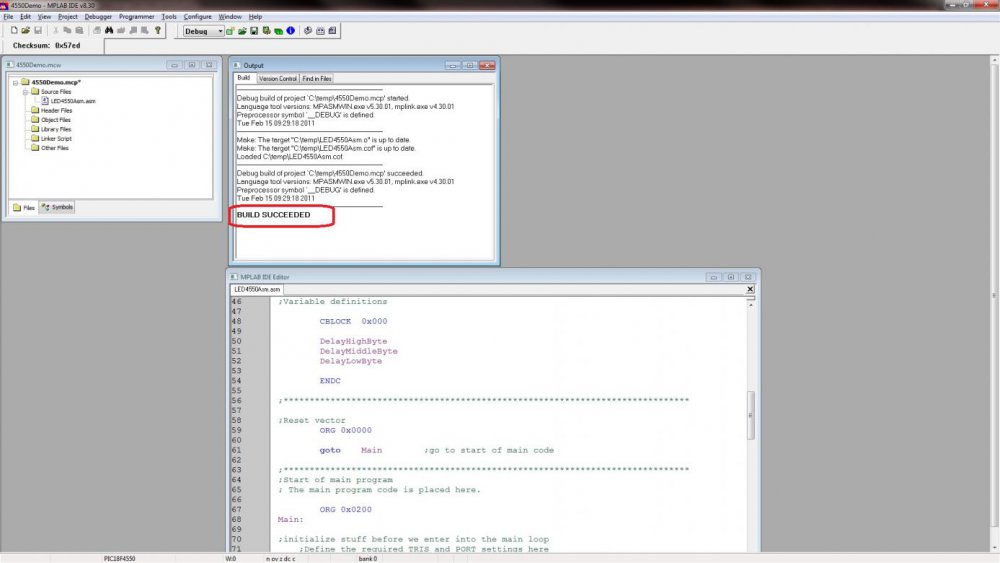Viewport: 1000px width, 563px height.
Task: Click the Build Options icon
Action: coord(266,31)
